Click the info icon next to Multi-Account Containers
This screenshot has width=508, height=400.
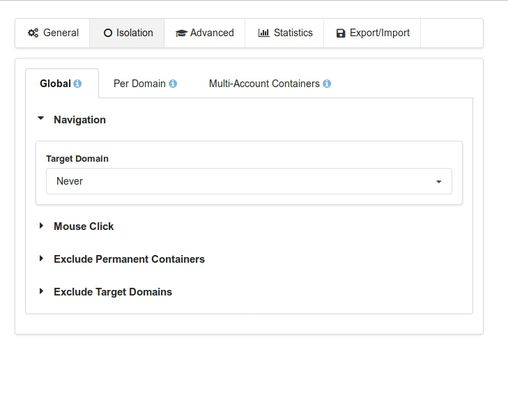[x=327, y=84]
